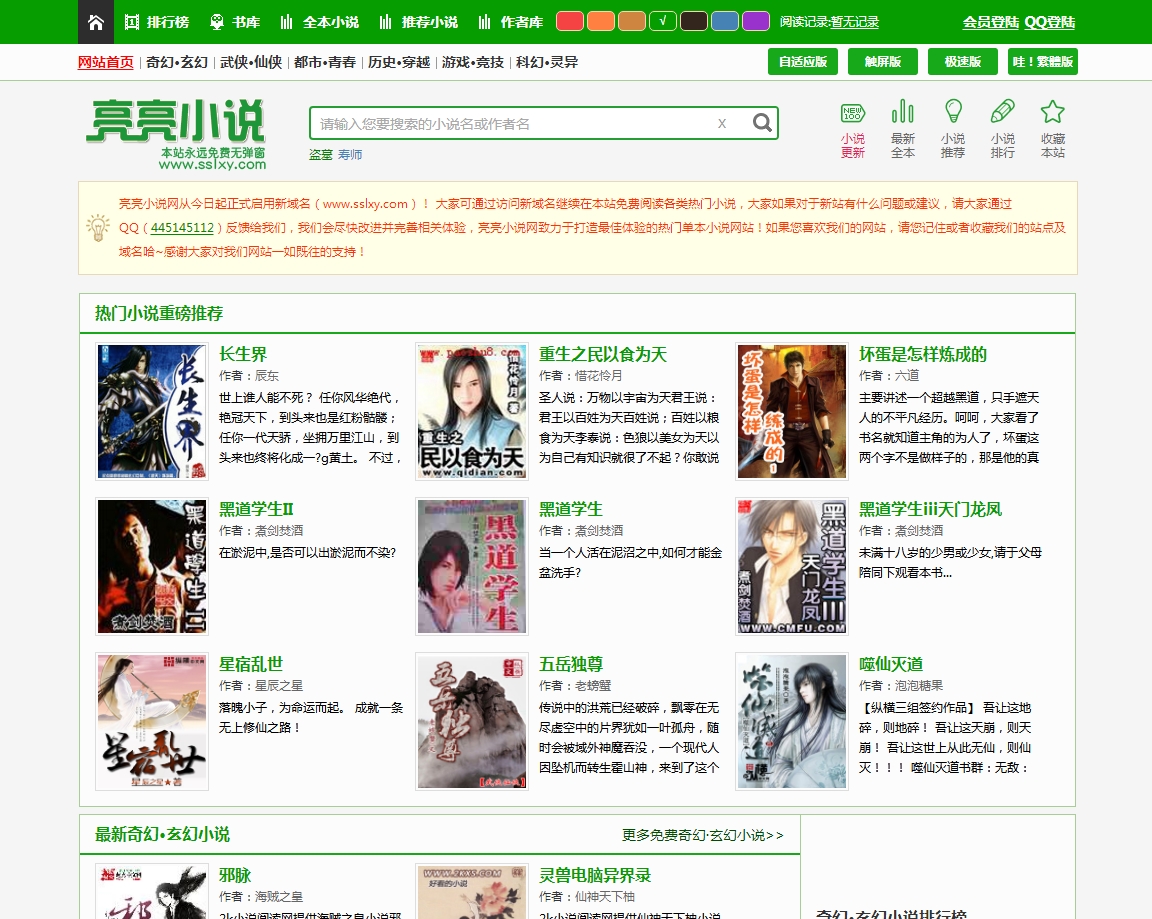This screenshot has height=919, width=1152.
Task: Click the 极速版 button
Action: (963, 62)
